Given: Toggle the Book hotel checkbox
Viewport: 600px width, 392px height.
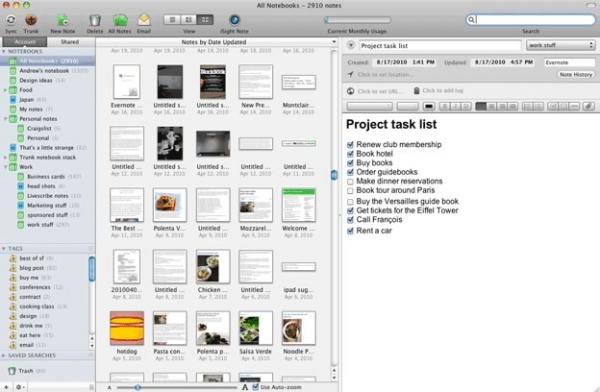Looking at the screenshot, I should 350,154.
